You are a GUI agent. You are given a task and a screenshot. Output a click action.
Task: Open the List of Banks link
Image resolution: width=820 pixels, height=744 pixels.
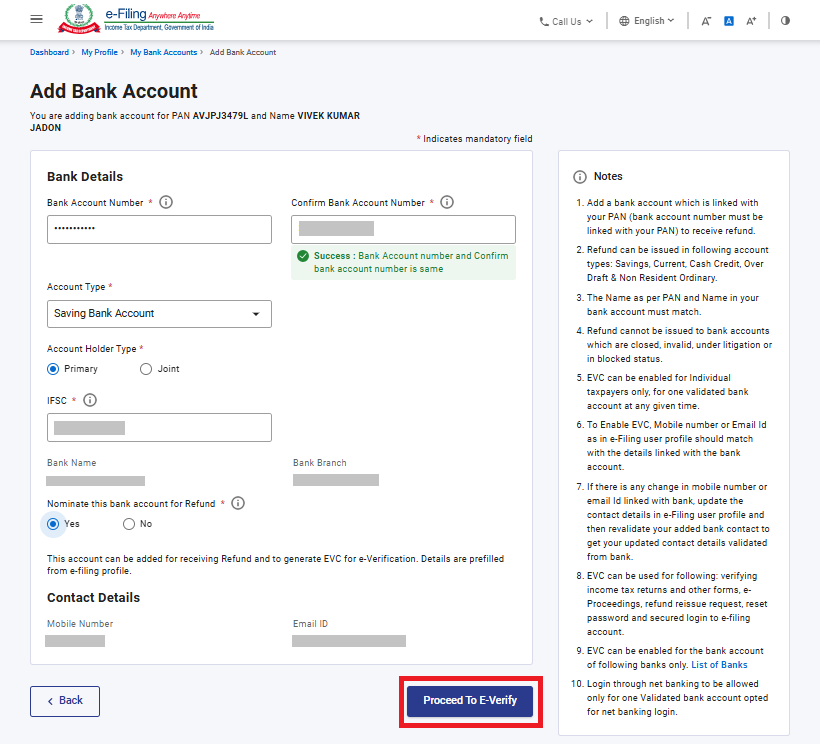(x=722, y=665)
